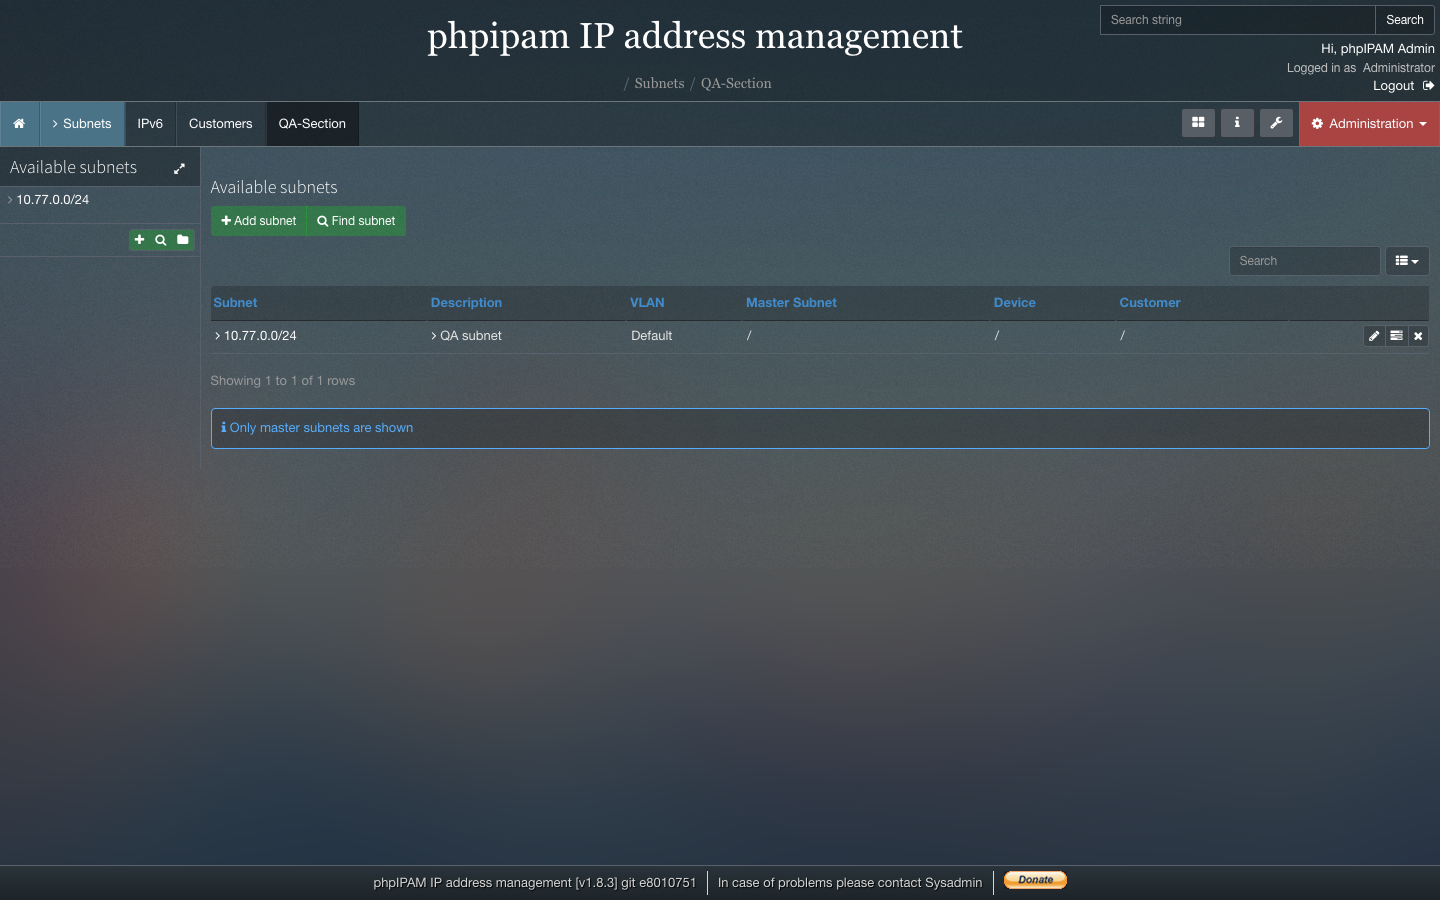
Task: Open the QA subnet description link
Action: tap(471, 336)
